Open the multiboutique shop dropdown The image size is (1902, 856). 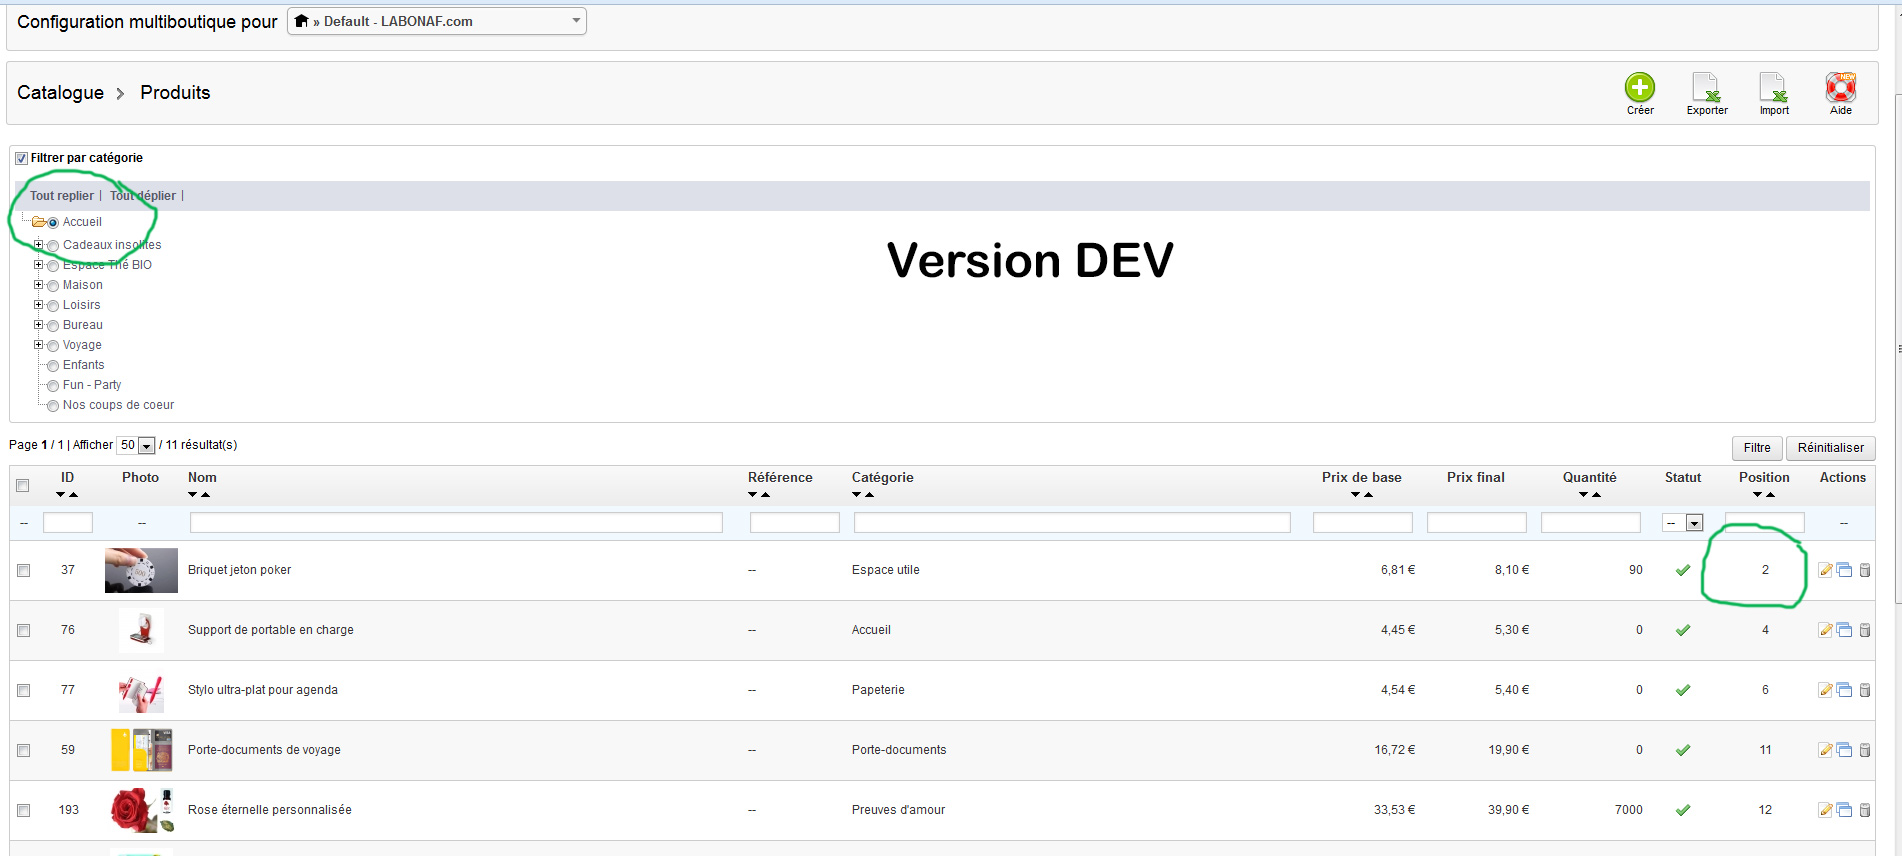(x=437, y=21)
